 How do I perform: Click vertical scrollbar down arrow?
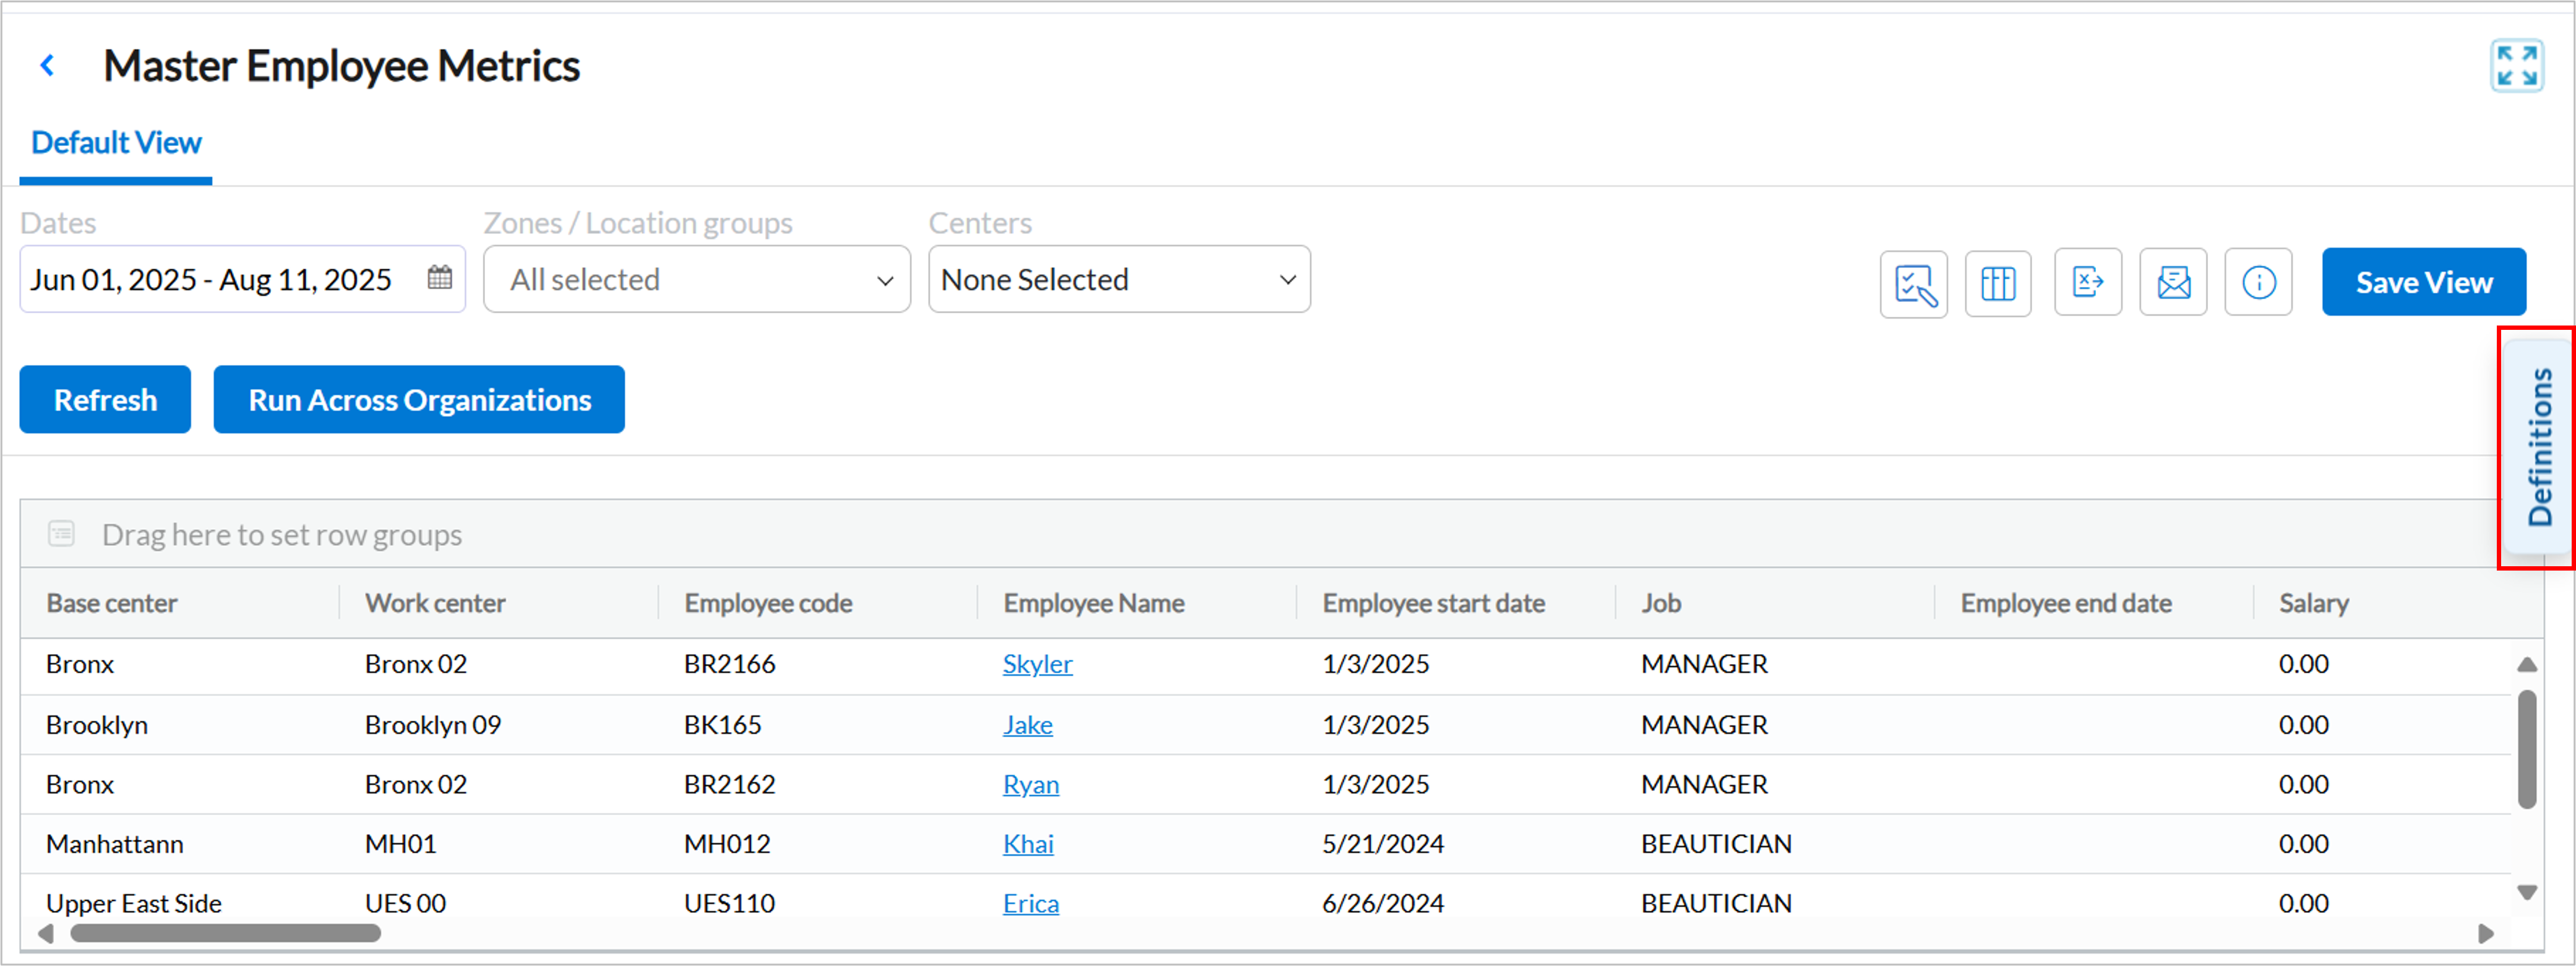click(x=2526, y=892)
